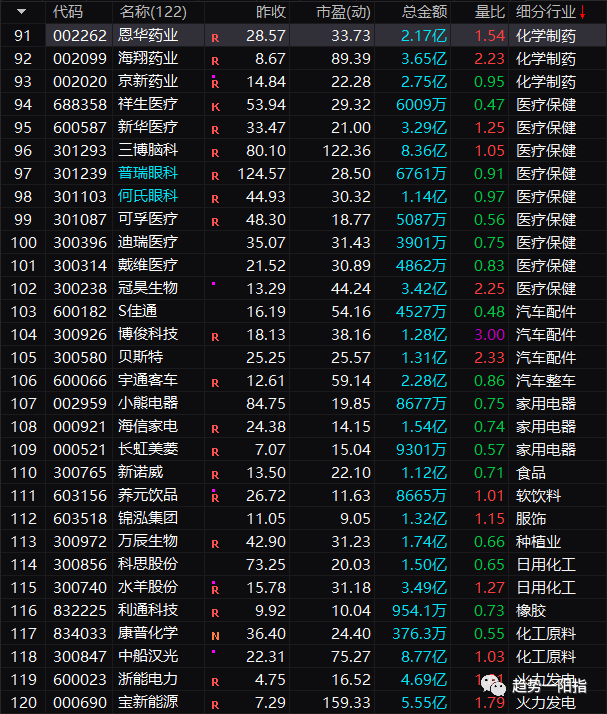Open highlighted stock 何氏眼科
The width and height of the screenshot is (607, 714).
(x=148, y=196)
